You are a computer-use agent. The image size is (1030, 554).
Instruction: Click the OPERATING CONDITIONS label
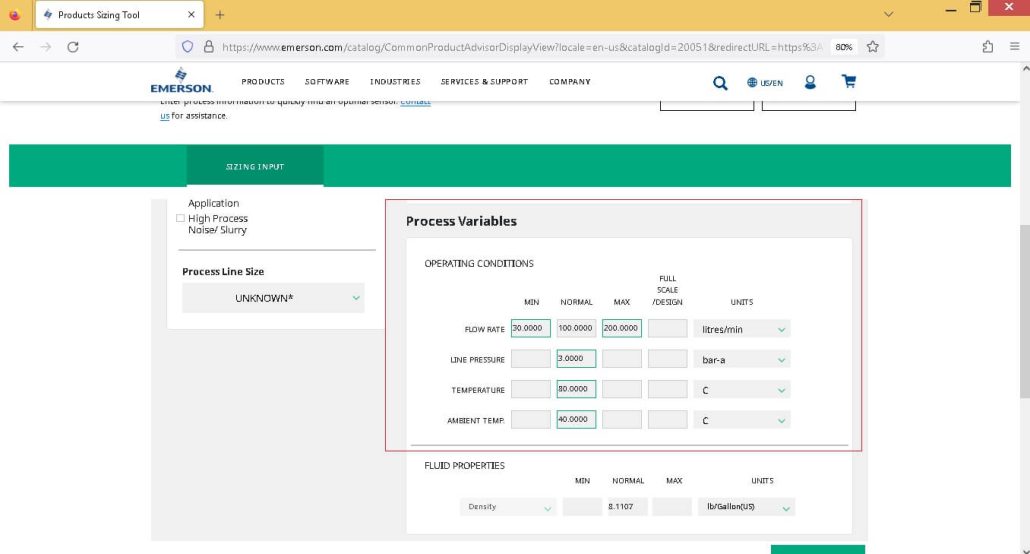click(x=479, y=264)
